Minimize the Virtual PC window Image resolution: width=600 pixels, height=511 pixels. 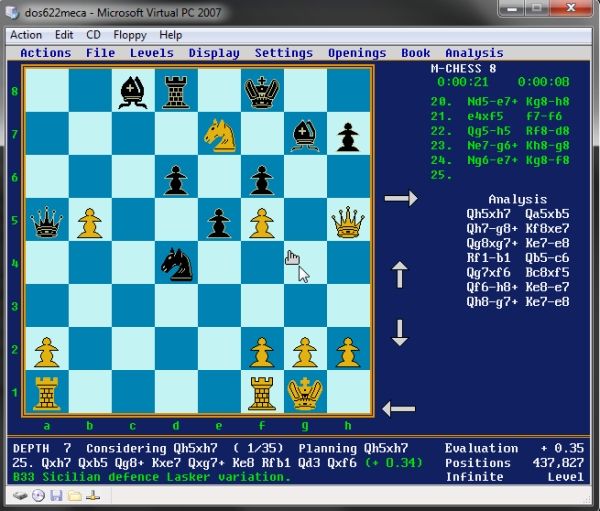click(512, 8)
